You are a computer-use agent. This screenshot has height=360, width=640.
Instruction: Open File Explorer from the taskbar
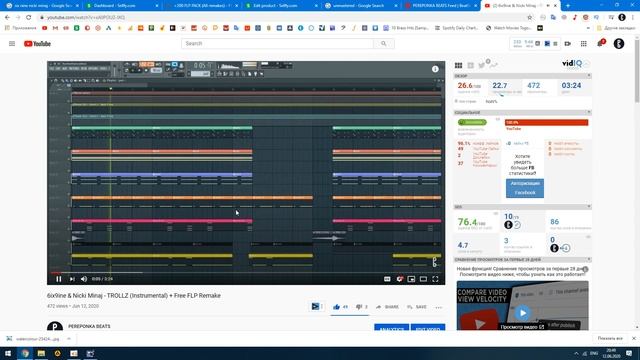[41, 353]
